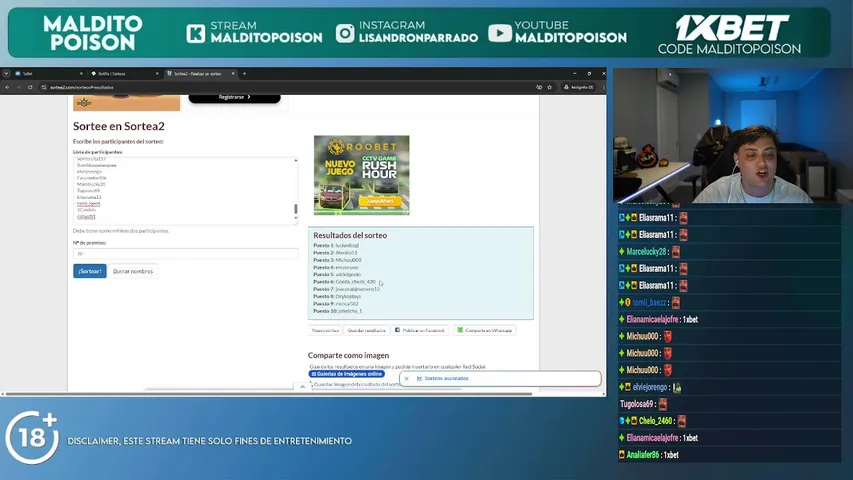The width and height of the screenshot is (853, 480).
Task: Click the YouTube logo icon in banner
Action: (x=500, y=33)
